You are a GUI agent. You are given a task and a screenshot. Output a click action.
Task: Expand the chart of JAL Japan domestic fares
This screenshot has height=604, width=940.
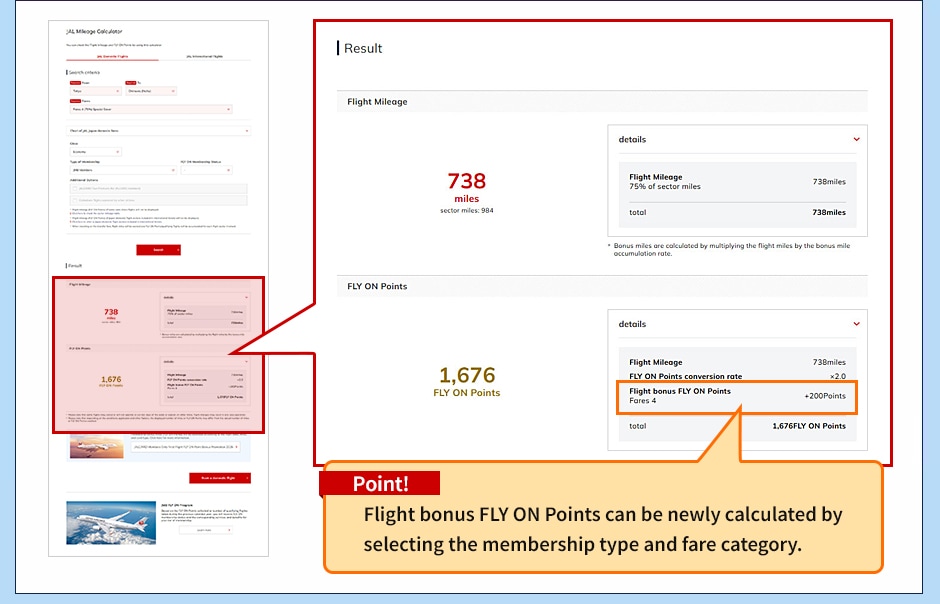(158, 131)
